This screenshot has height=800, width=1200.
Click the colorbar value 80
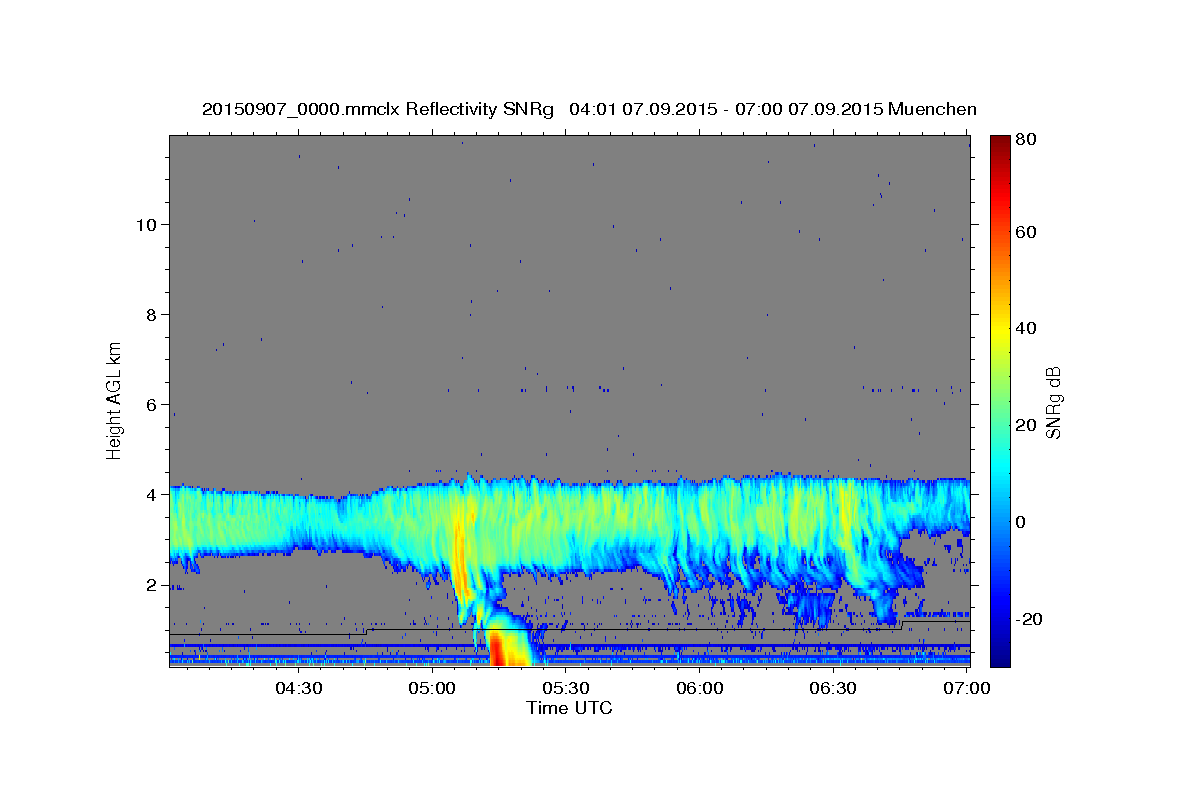click(x=1025, y=140)
